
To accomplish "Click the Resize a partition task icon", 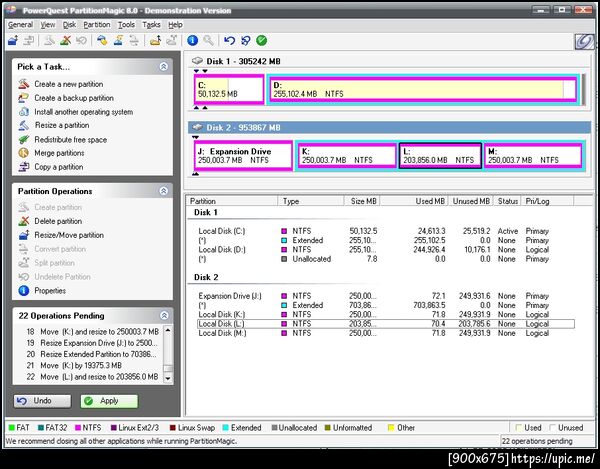I will coord(24,125).
